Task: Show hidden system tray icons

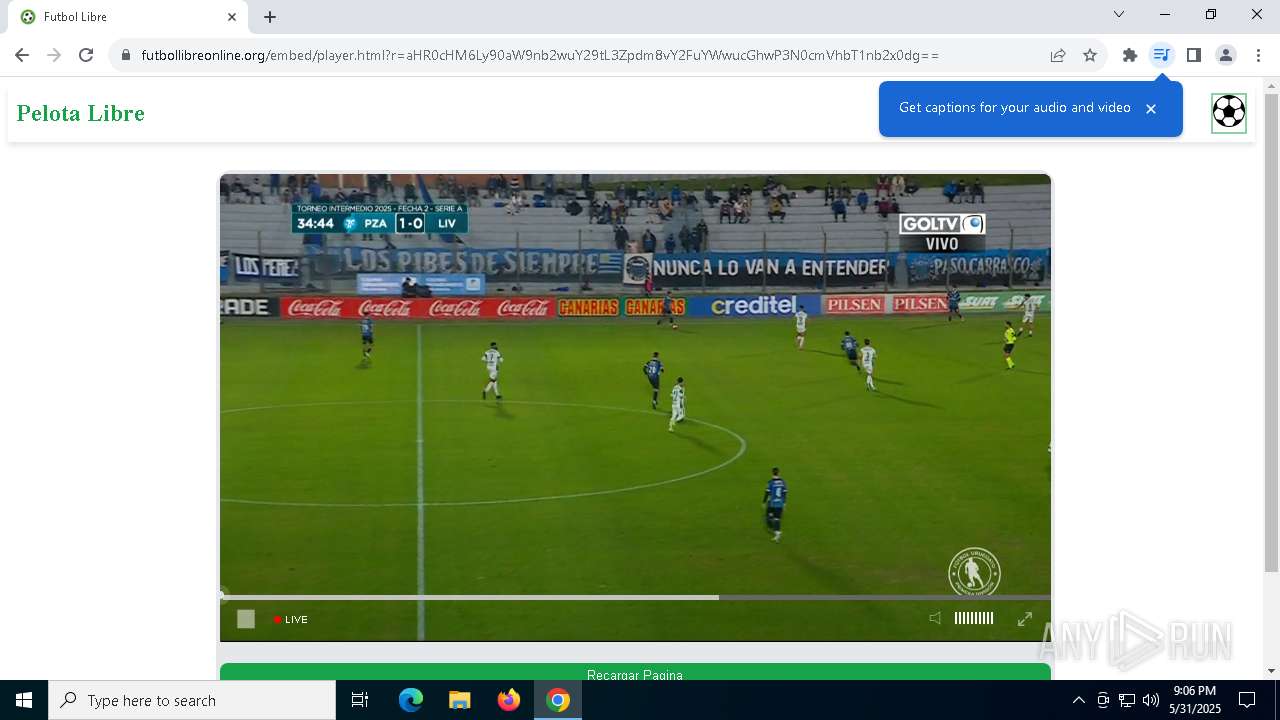Action: click(x=1078, y=700)
